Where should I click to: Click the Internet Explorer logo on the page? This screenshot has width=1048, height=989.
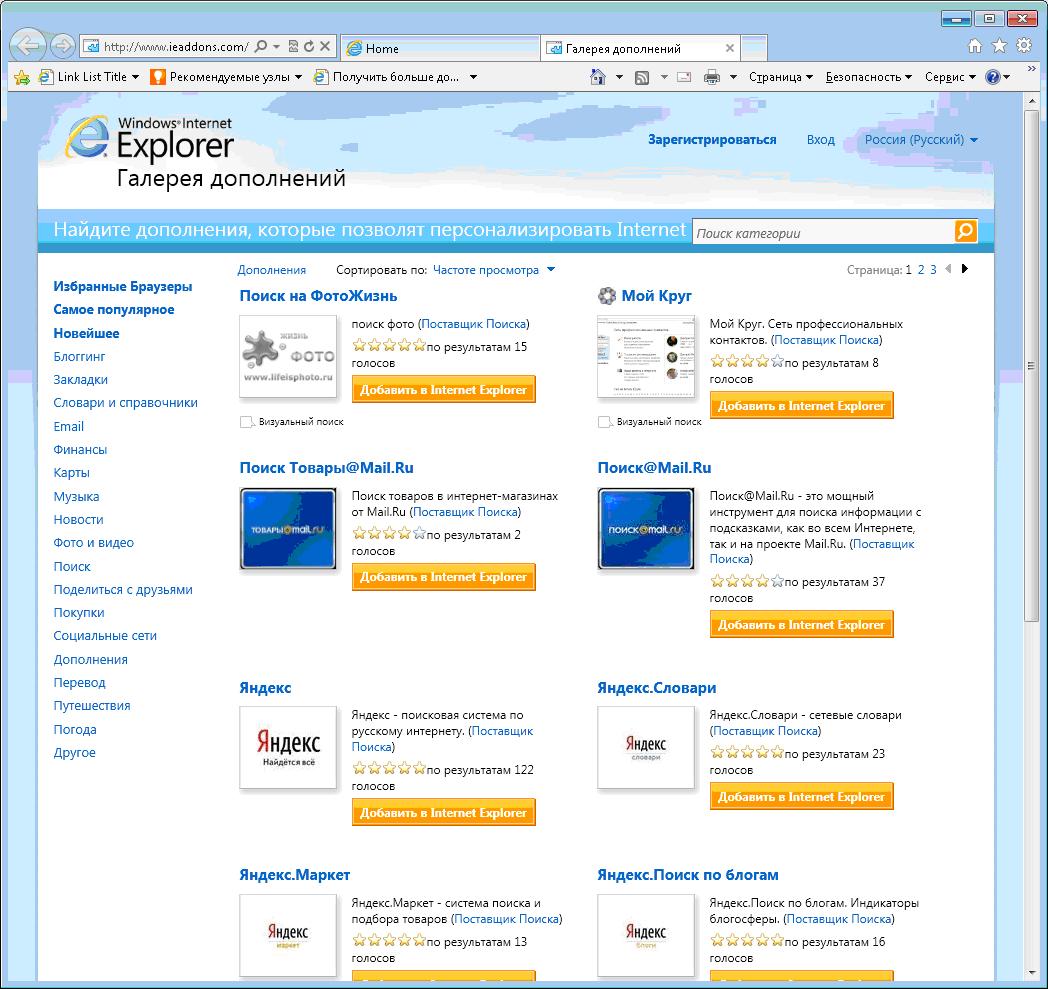click(x=88, y=138)
